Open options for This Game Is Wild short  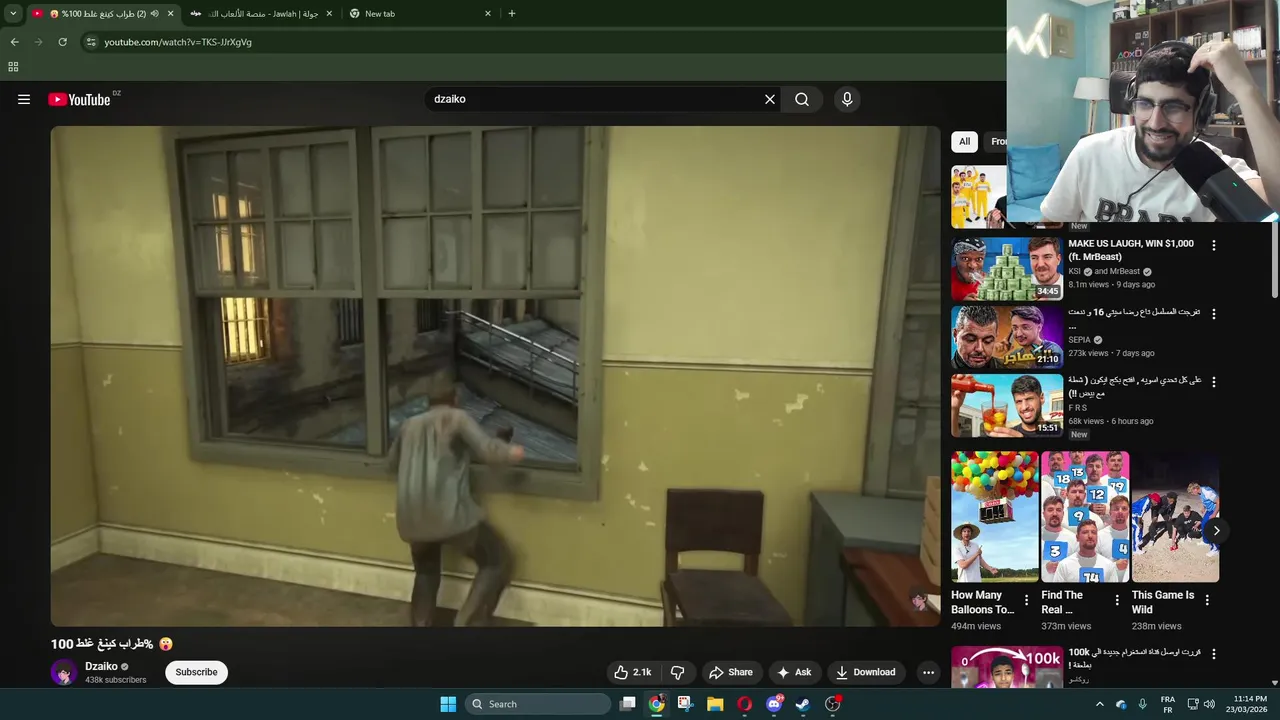point(1207,600)
